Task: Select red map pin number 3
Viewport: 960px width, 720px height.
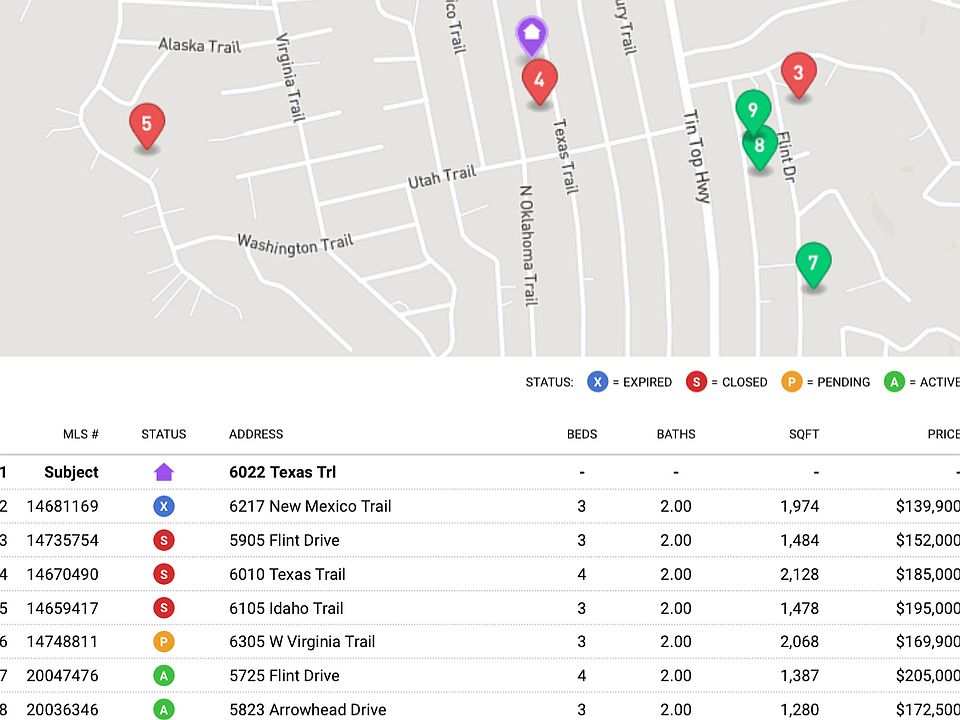Action: coord(798,75)
